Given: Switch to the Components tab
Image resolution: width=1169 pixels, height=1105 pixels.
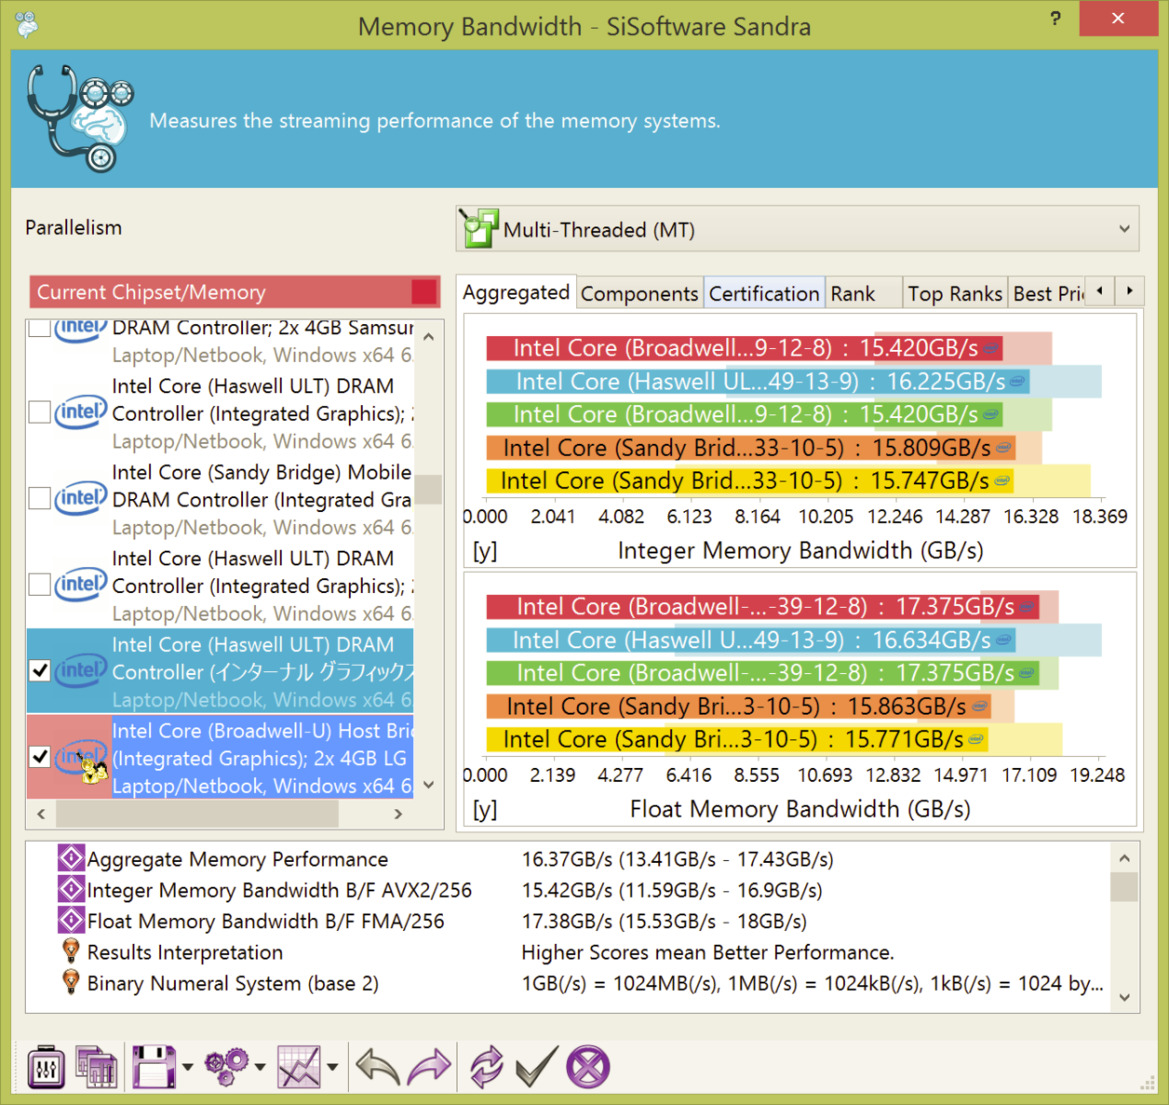Looking at the screenshot, I should click(x=639, y=294).
